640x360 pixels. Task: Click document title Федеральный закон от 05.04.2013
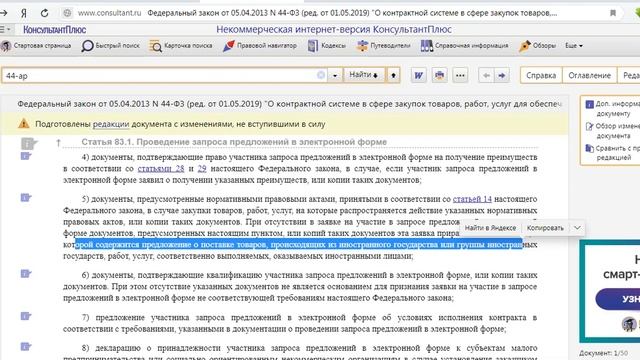tap(289, 104)
